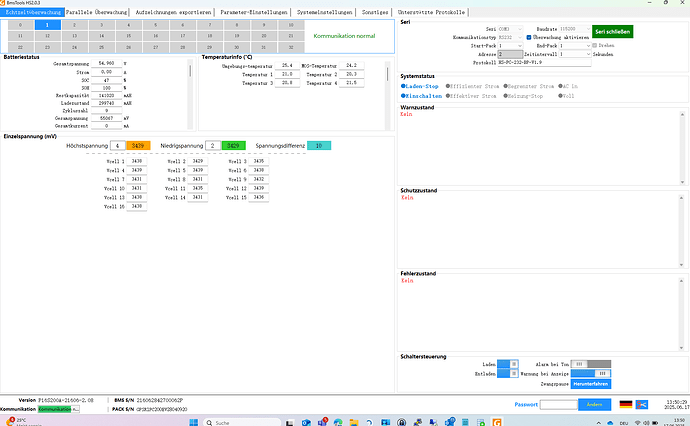The image size is (690, 426).
Task: Toggle the Entladen switch
Action: (x=507, y=373)
